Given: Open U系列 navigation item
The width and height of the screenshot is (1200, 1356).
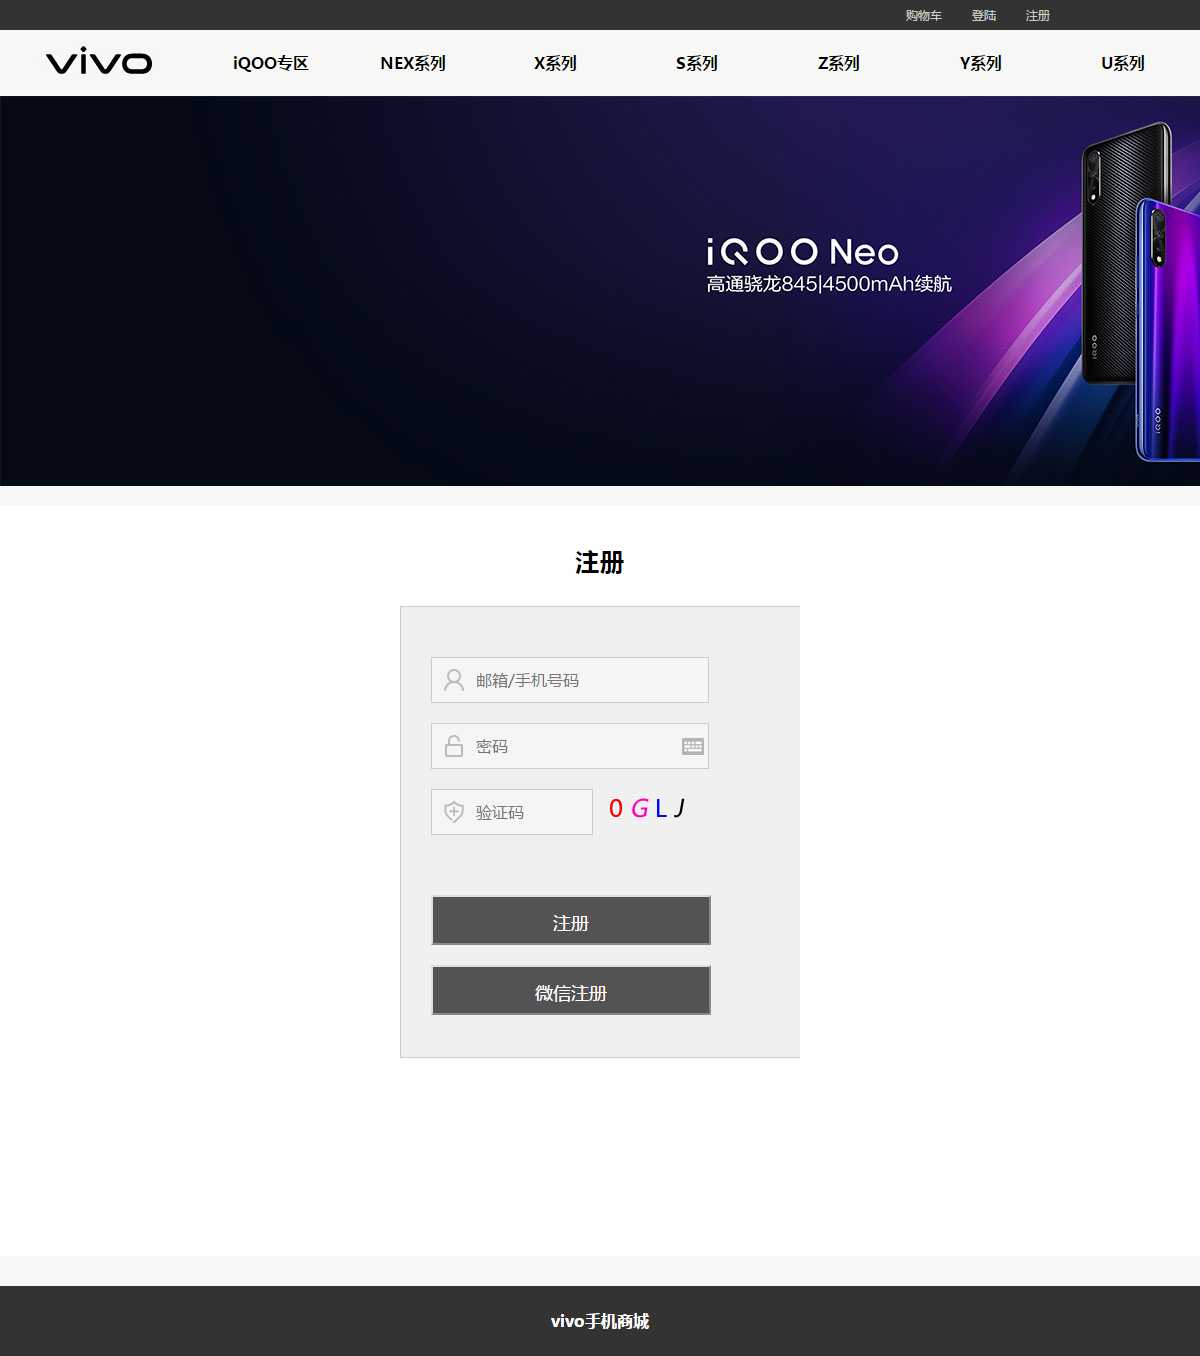Looking at the screenshot, I should [x=1123, y=63].
